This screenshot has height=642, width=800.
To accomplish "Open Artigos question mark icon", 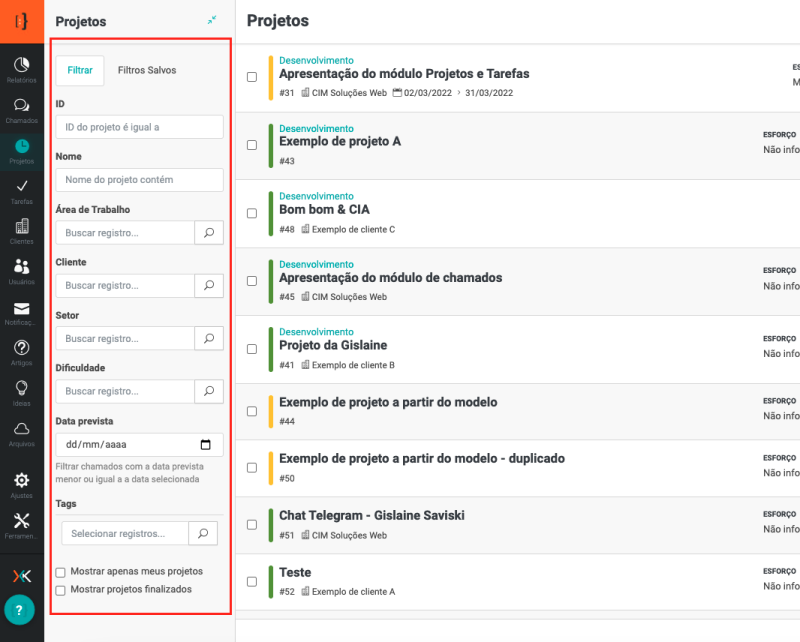I will (22, 351).
